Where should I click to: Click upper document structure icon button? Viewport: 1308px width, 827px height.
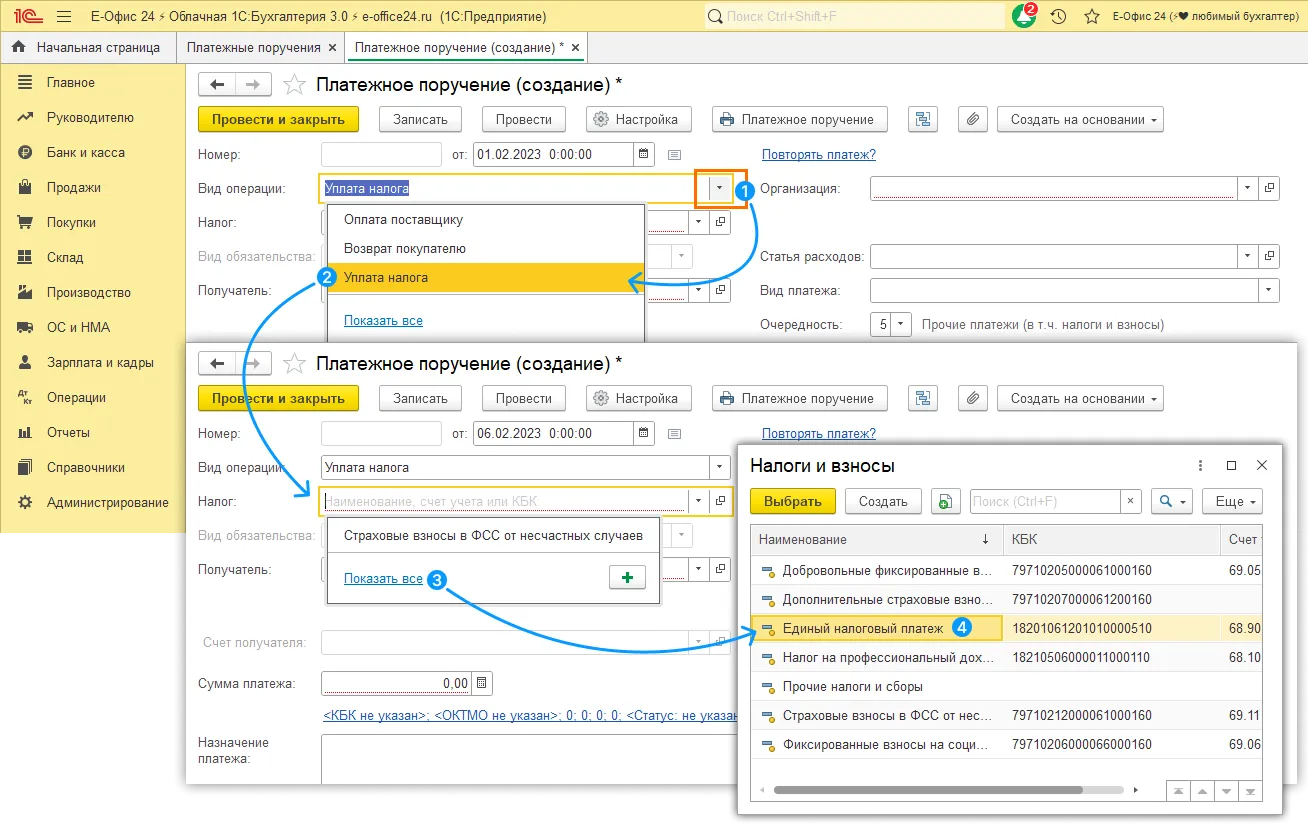(x=922, y=119)
